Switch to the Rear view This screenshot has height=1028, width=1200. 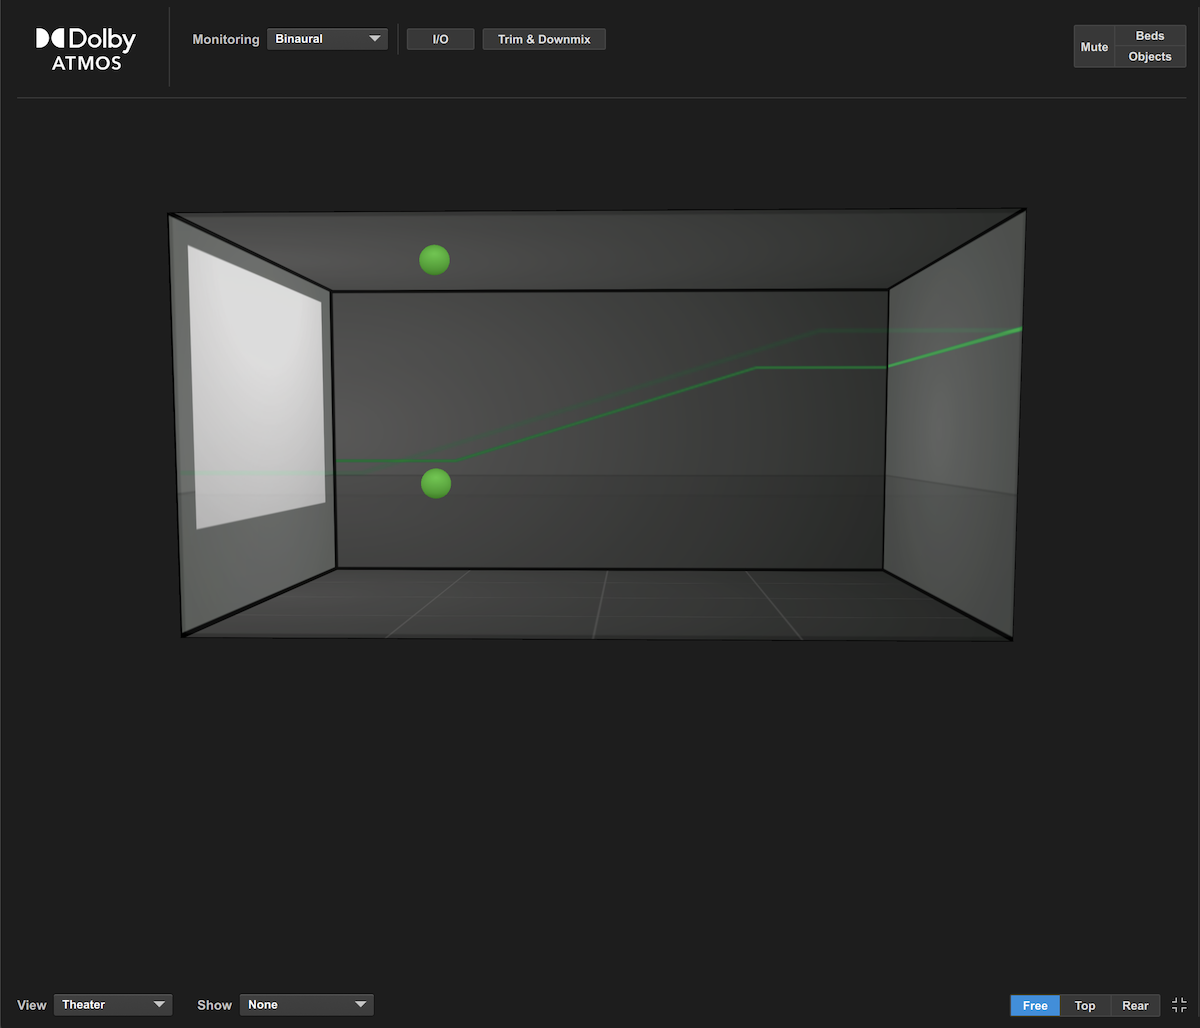coord(1135,1005)
